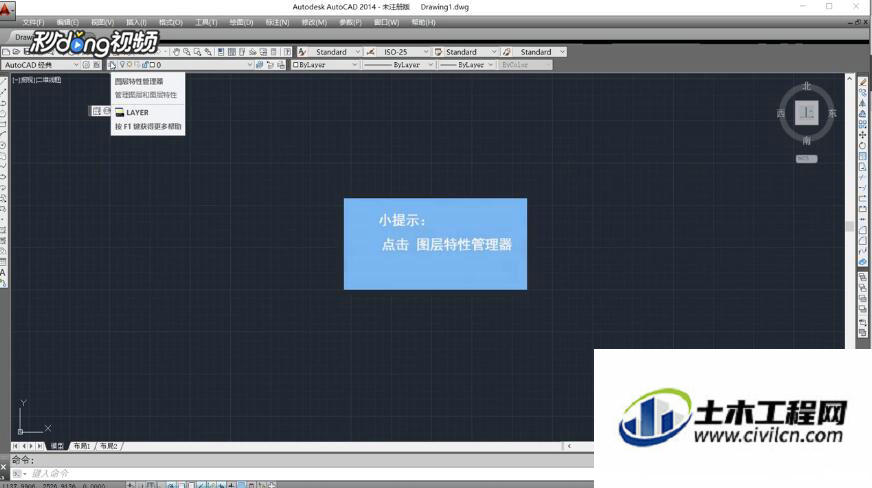Screen dimensions: 872x488
Task: Select the Mirror tool
Action: point(863,103)
